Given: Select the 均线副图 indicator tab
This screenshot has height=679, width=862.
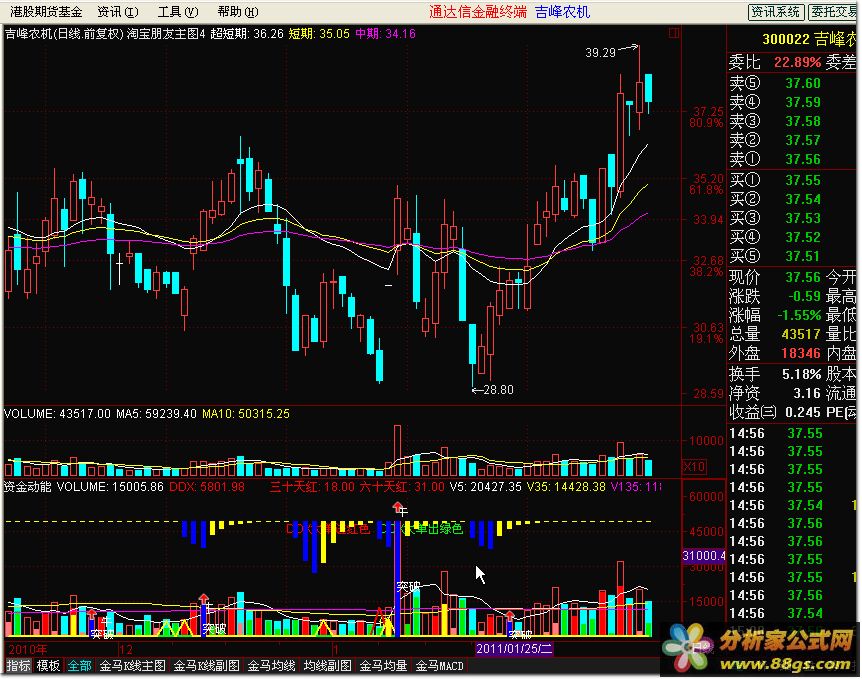Looking at the screenshot, I should [x=327, y=666].
